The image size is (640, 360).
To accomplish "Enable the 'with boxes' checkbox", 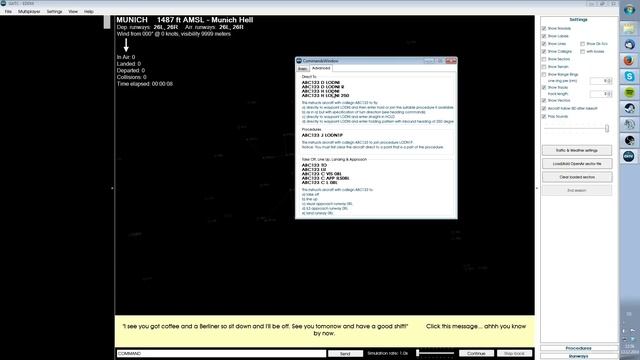I will point(582,51).
